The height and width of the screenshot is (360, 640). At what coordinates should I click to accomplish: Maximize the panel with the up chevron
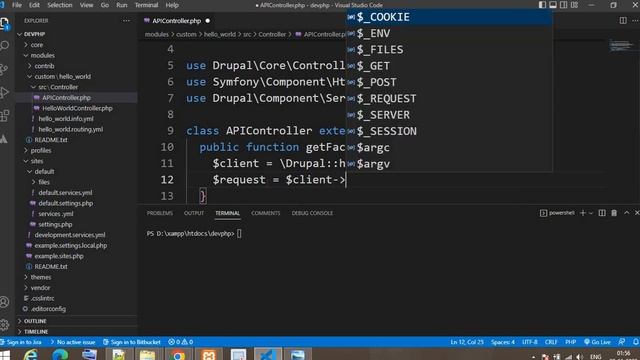627,213
